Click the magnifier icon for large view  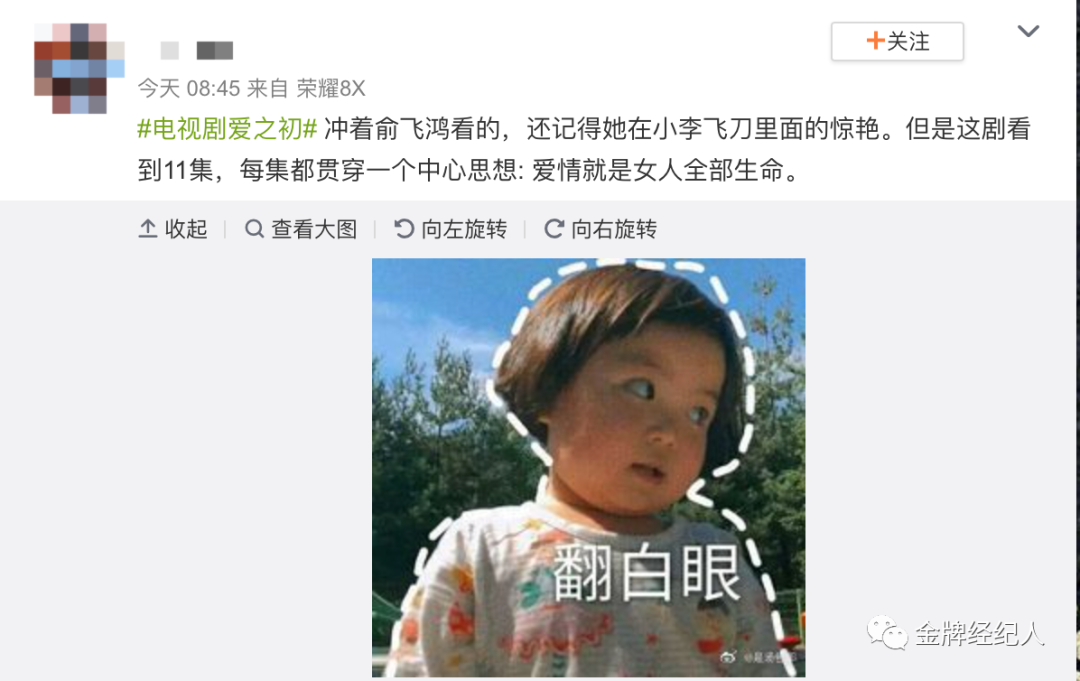click(254, 229)
